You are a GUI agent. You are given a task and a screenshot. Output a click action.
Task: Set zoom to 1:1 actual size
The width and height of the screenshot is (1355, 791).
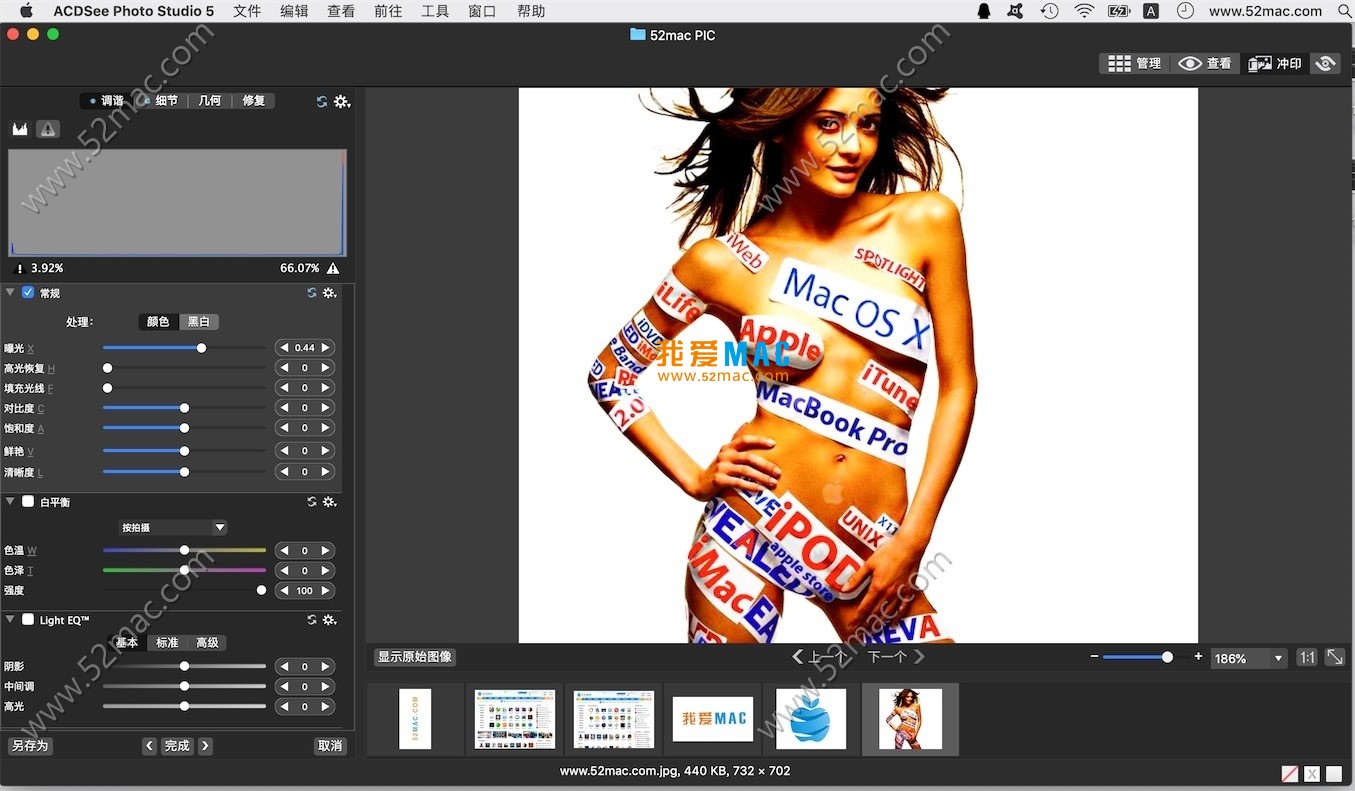[1307, 657]
